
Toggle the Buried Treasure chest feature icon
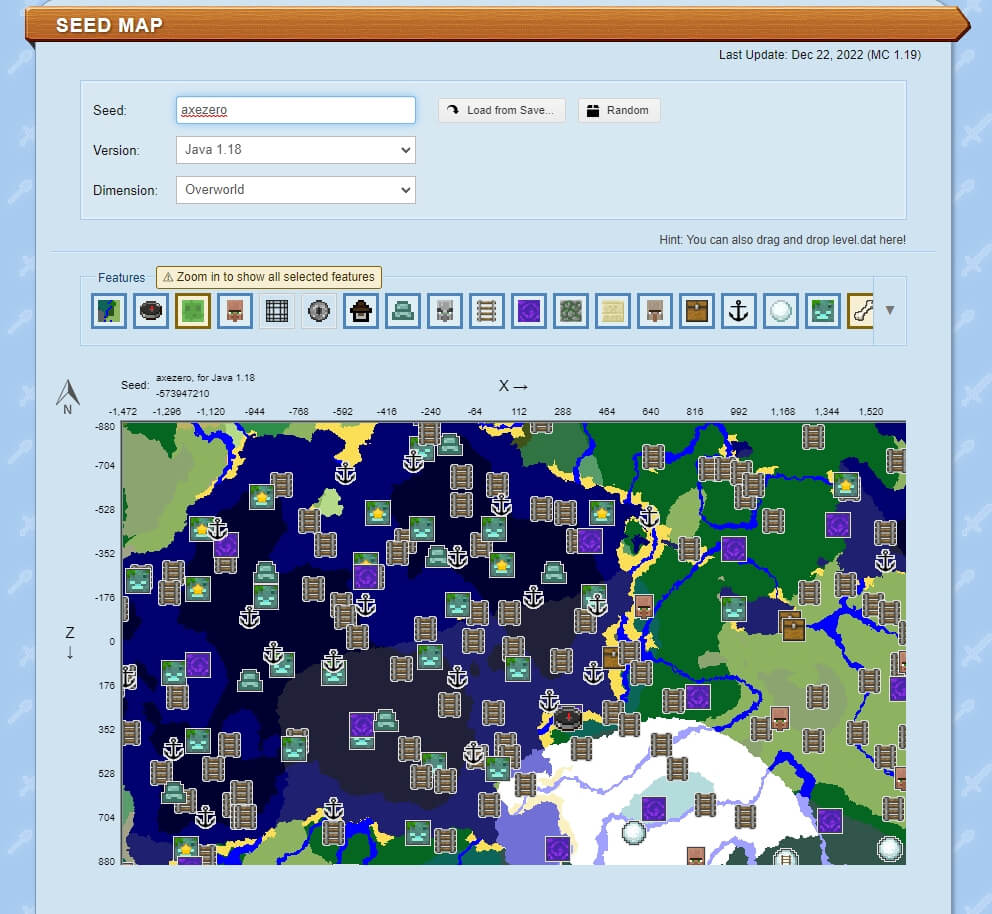pyautogui.click(x=696, y=311)
